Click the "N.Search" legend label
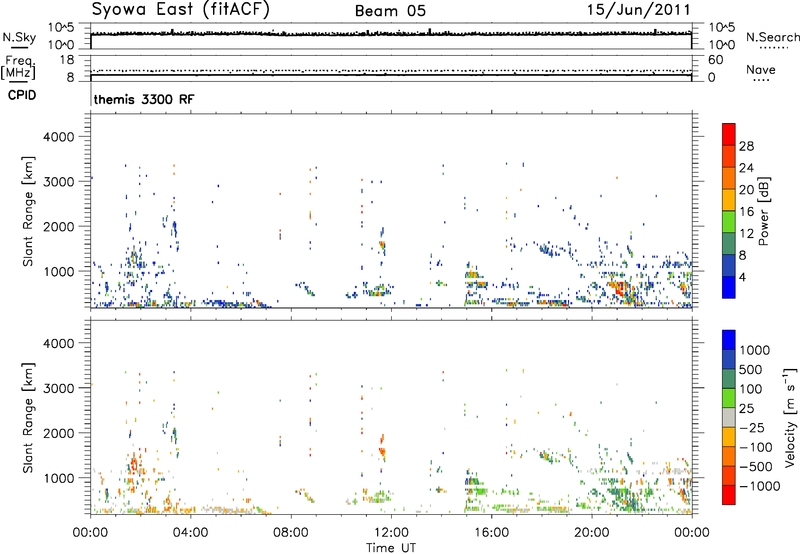The image size is (800, 554). pos(773,37)
